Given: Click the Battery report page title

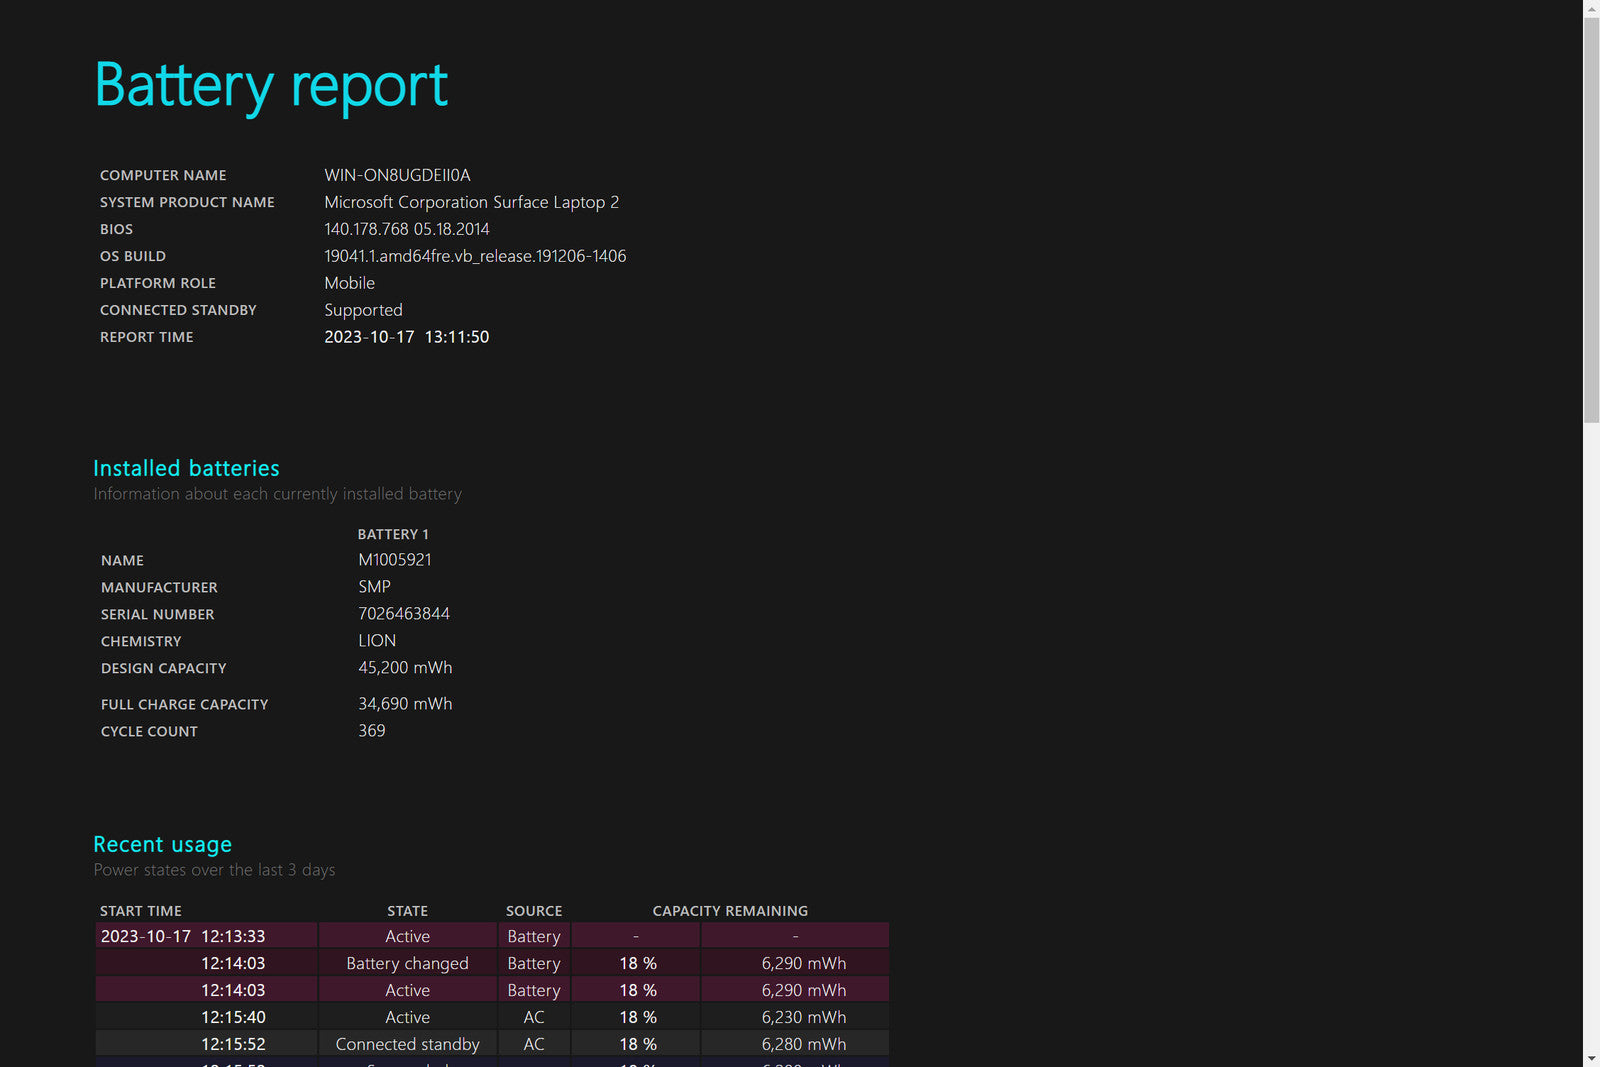Looking at the screenshot, I should (x=270, y=86).
